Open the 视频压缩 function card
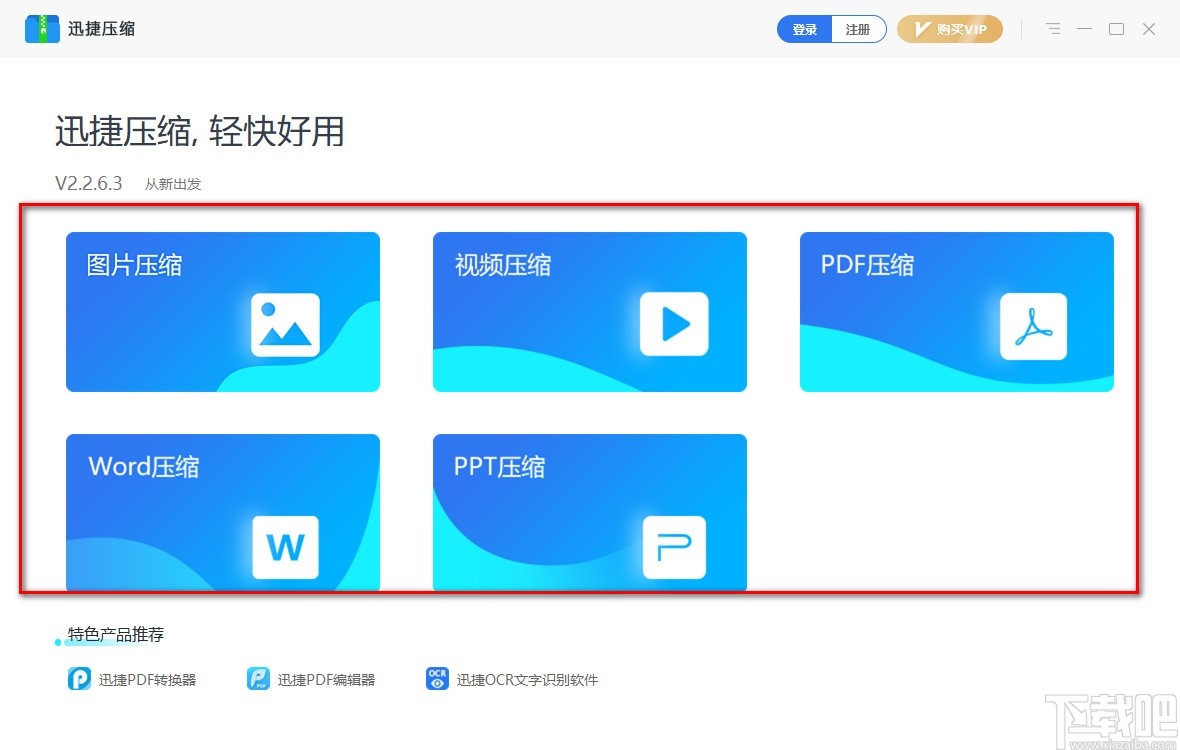This screenshot has height=750, width=1180. 589,311
